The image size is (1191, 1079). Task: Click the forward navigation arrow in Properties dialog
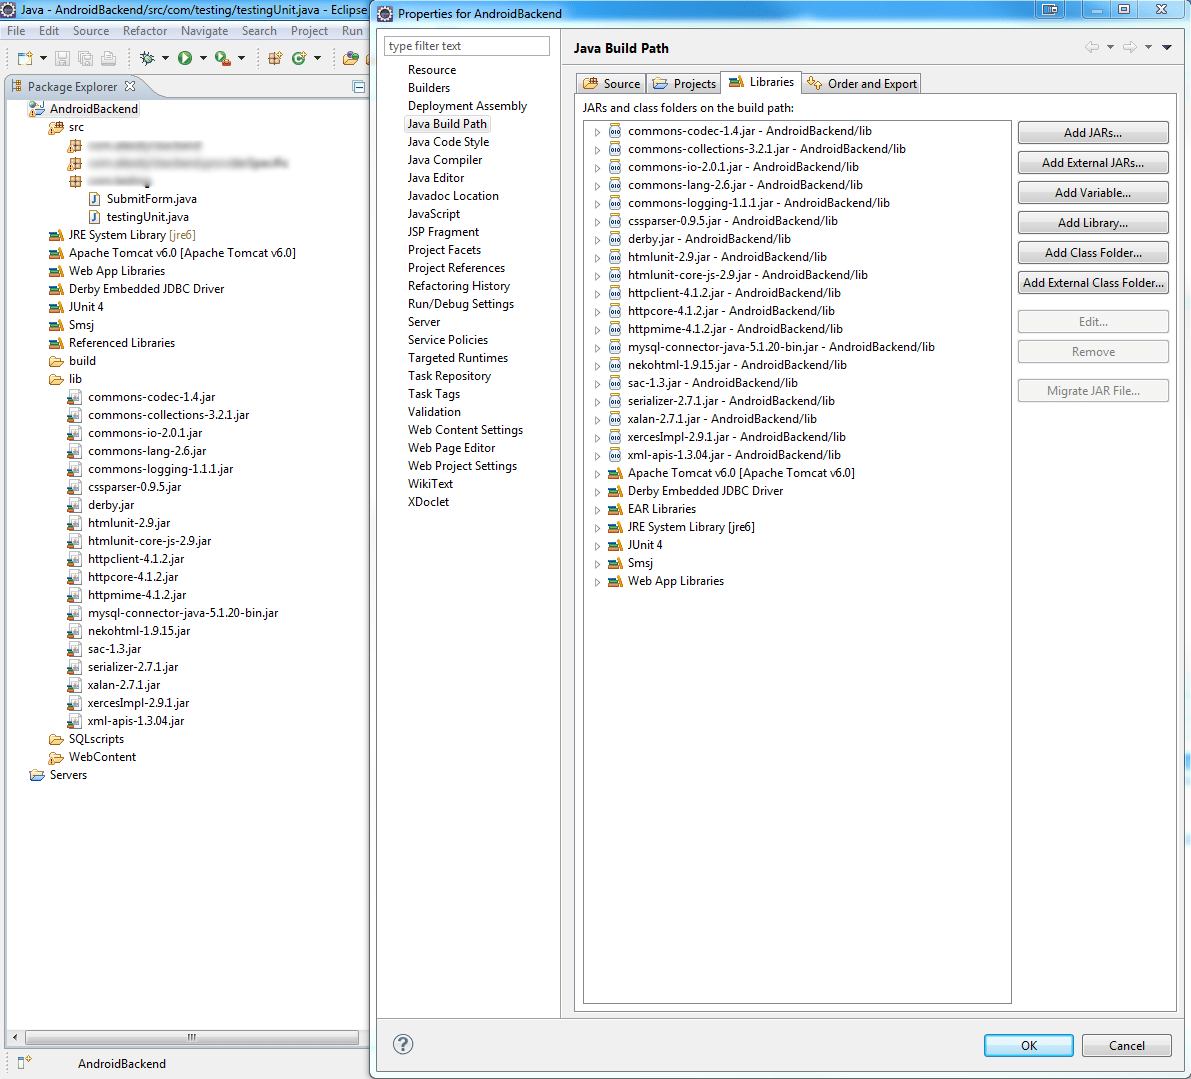click(x=1129, y=47)
